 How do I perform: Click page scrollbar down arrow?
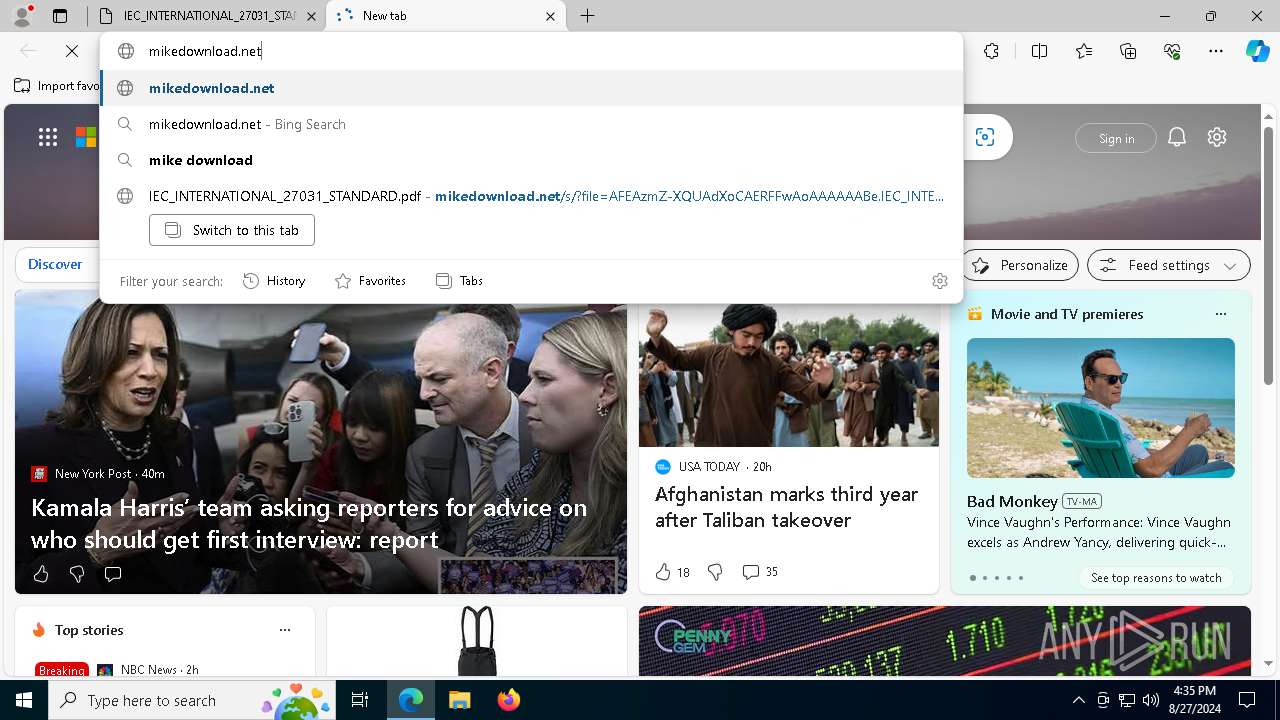click(x=1269, y=663)
